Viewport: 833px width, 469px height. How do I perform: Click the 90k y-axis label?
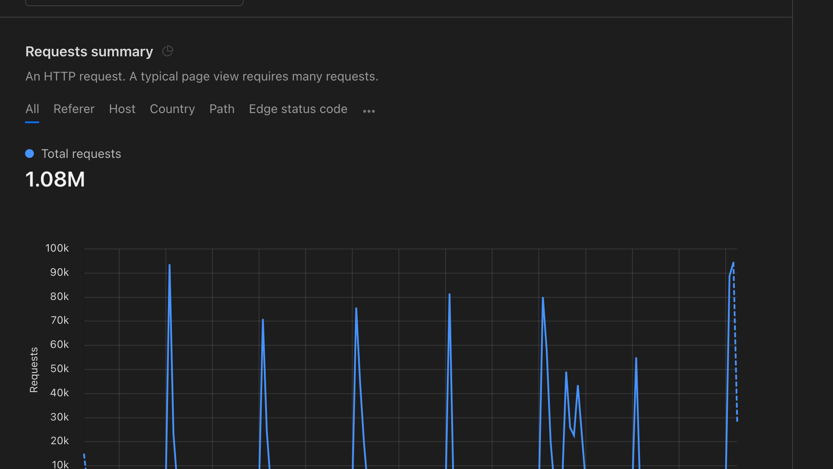[60, 272]
